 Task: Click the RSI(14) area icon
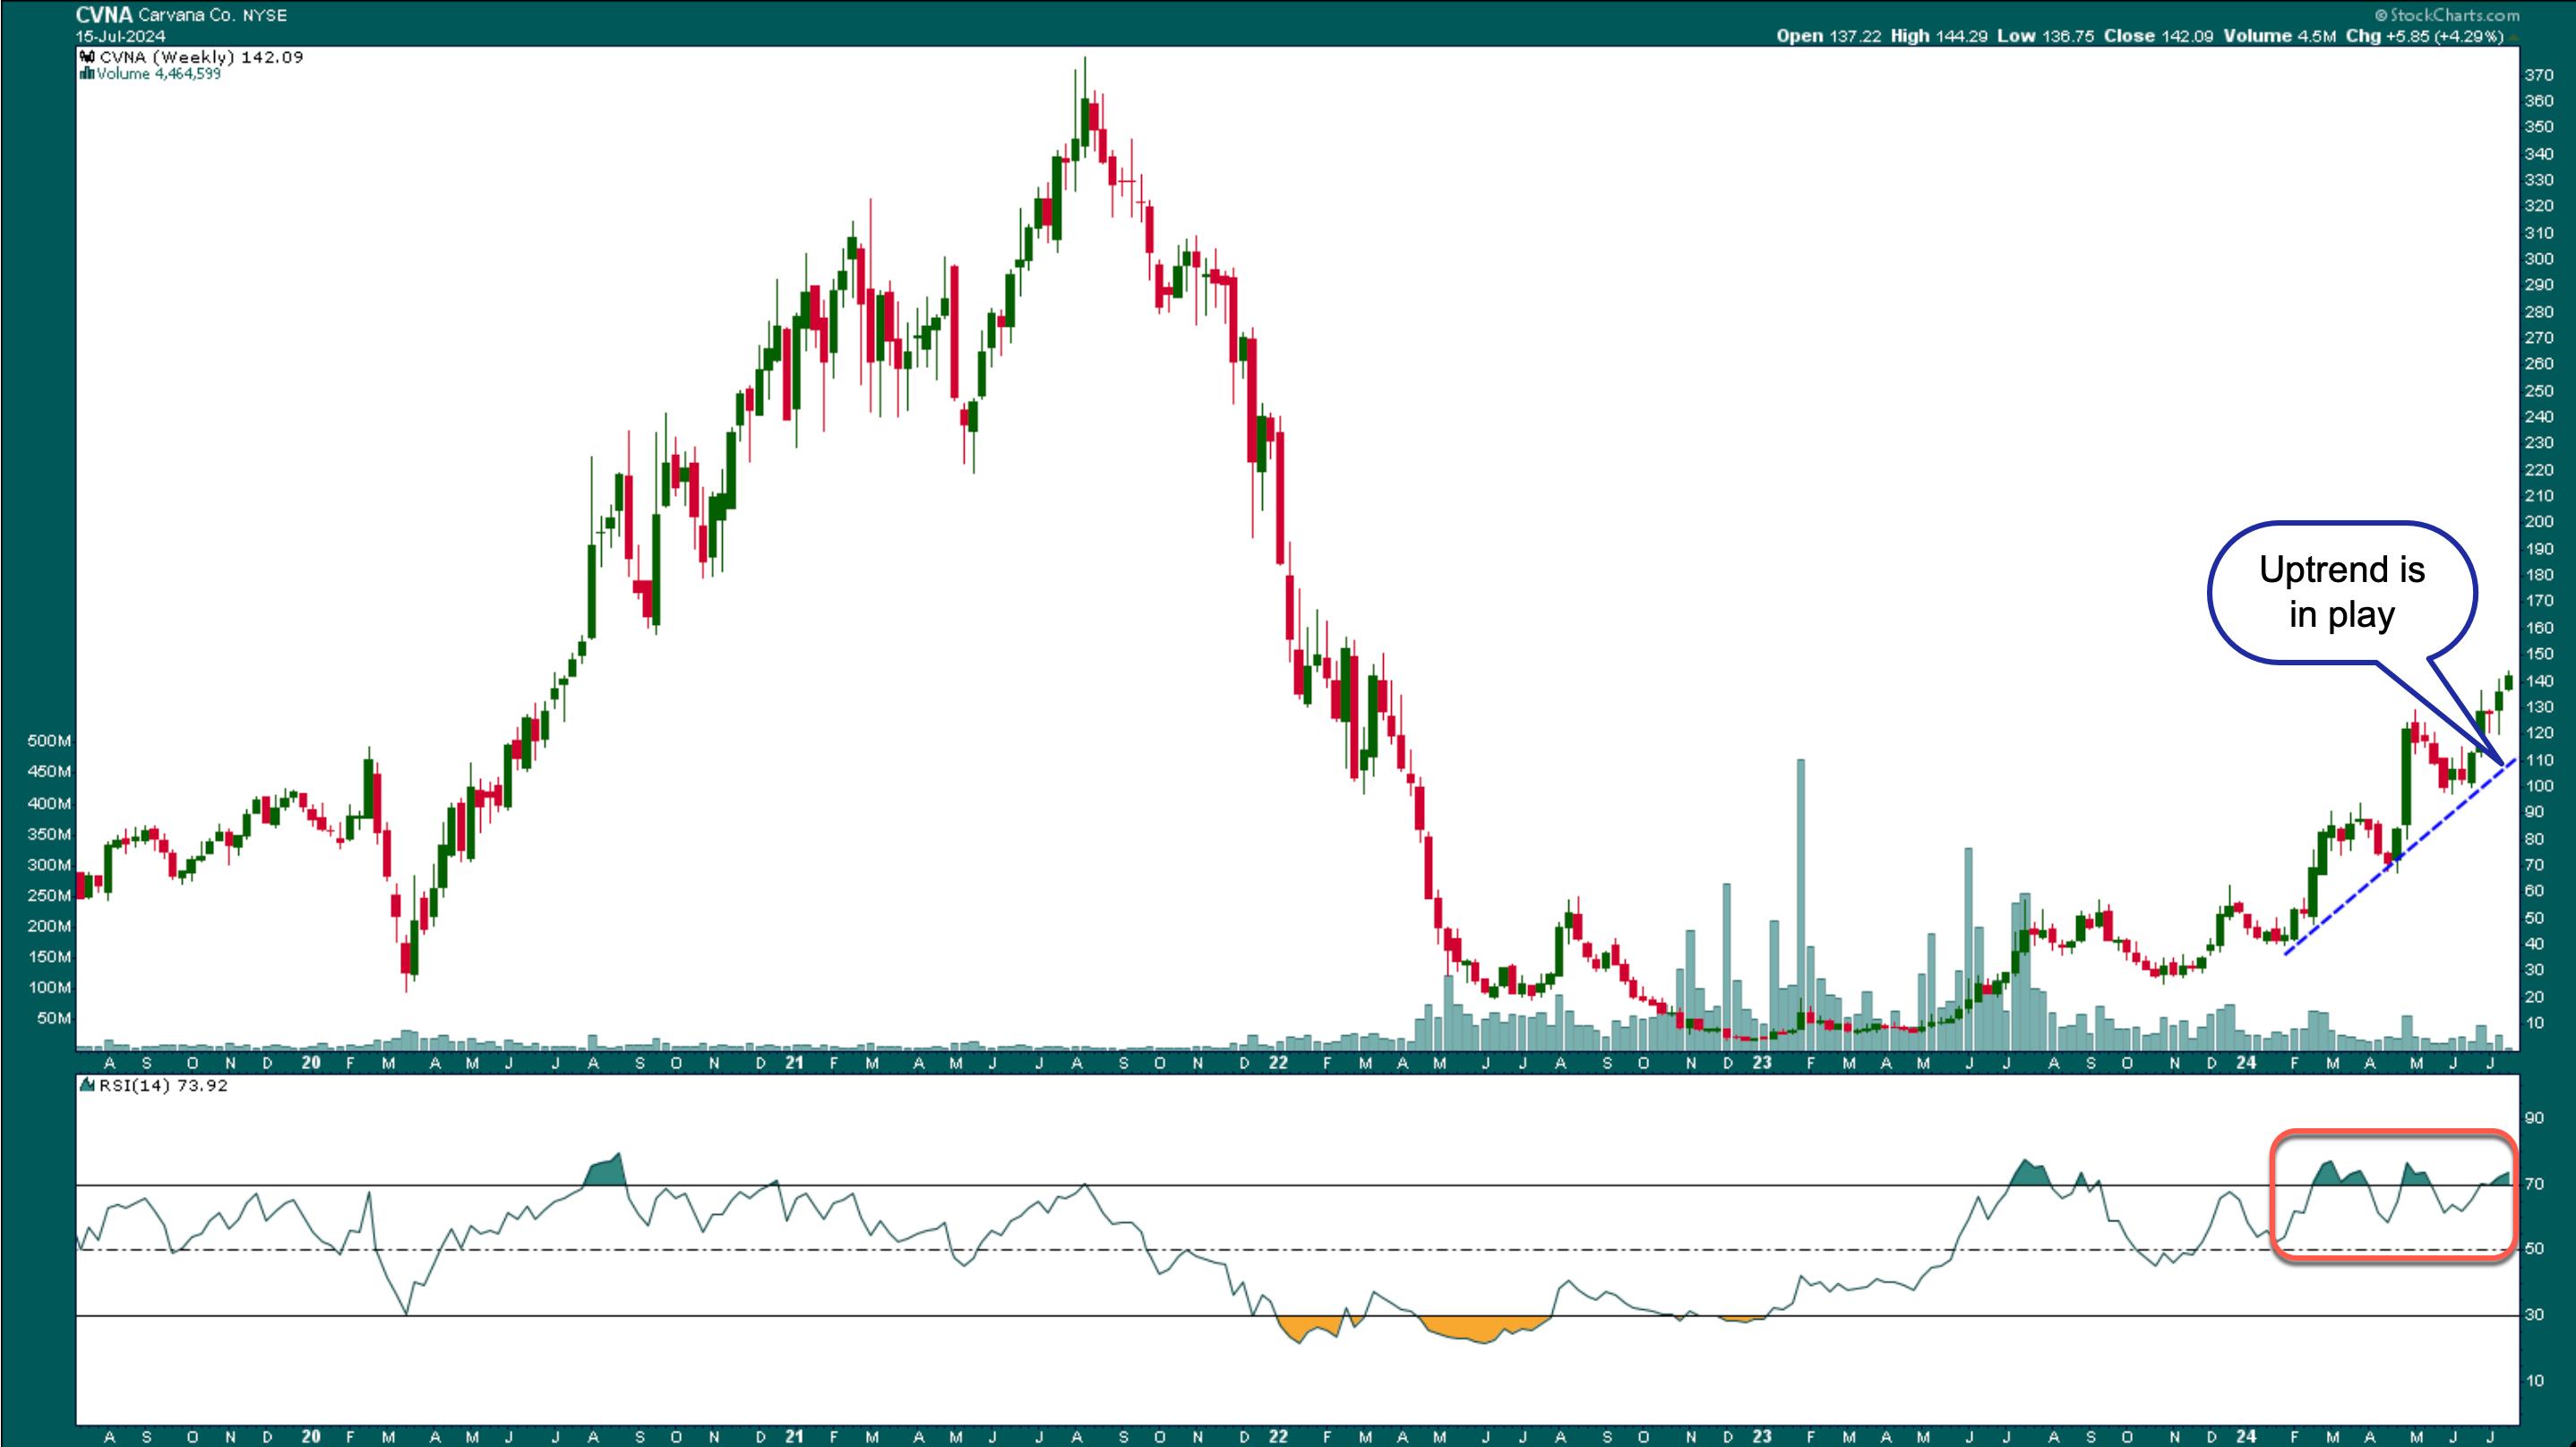[x=87, y=1086]
